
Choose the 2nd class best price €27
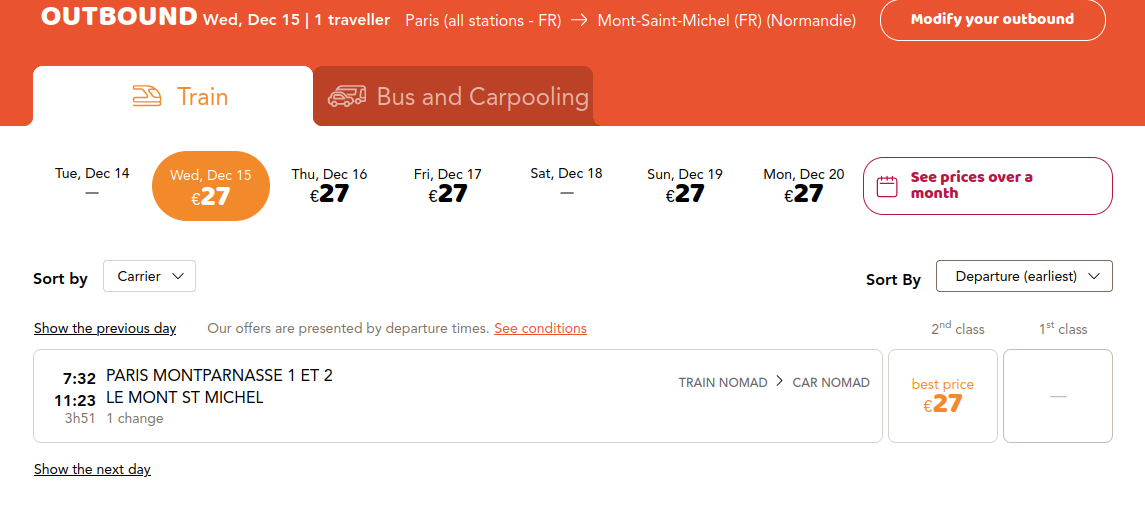[x=943, y=396]
